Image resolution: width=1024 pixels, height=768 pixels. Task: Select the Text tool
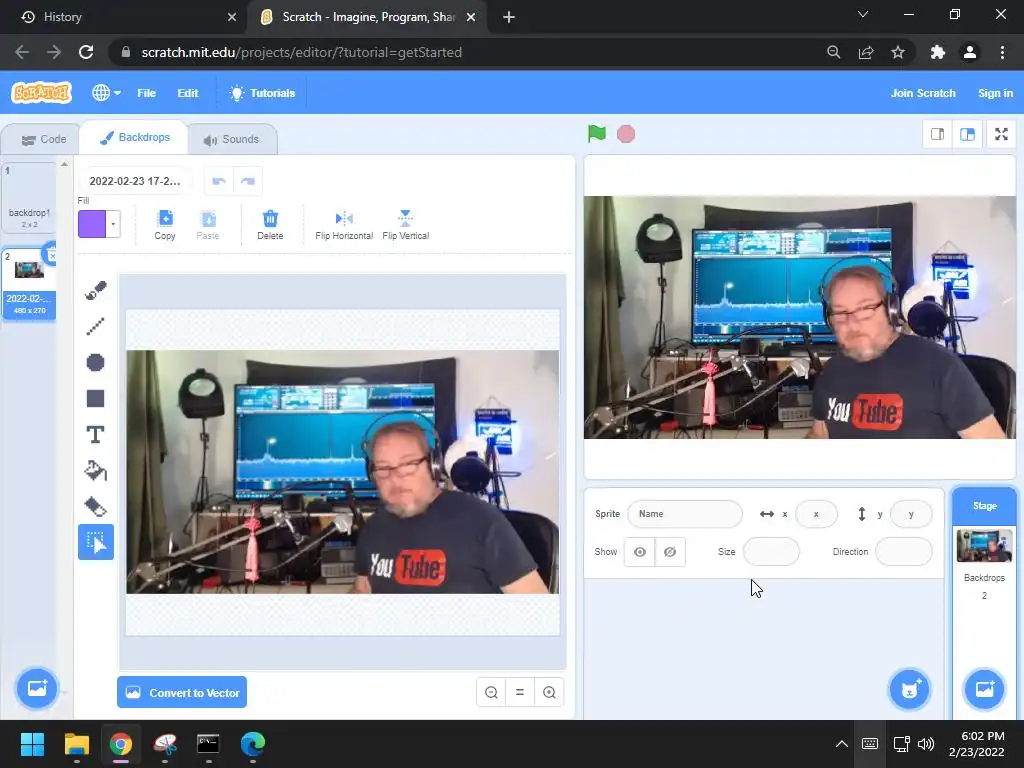[96, 435]
